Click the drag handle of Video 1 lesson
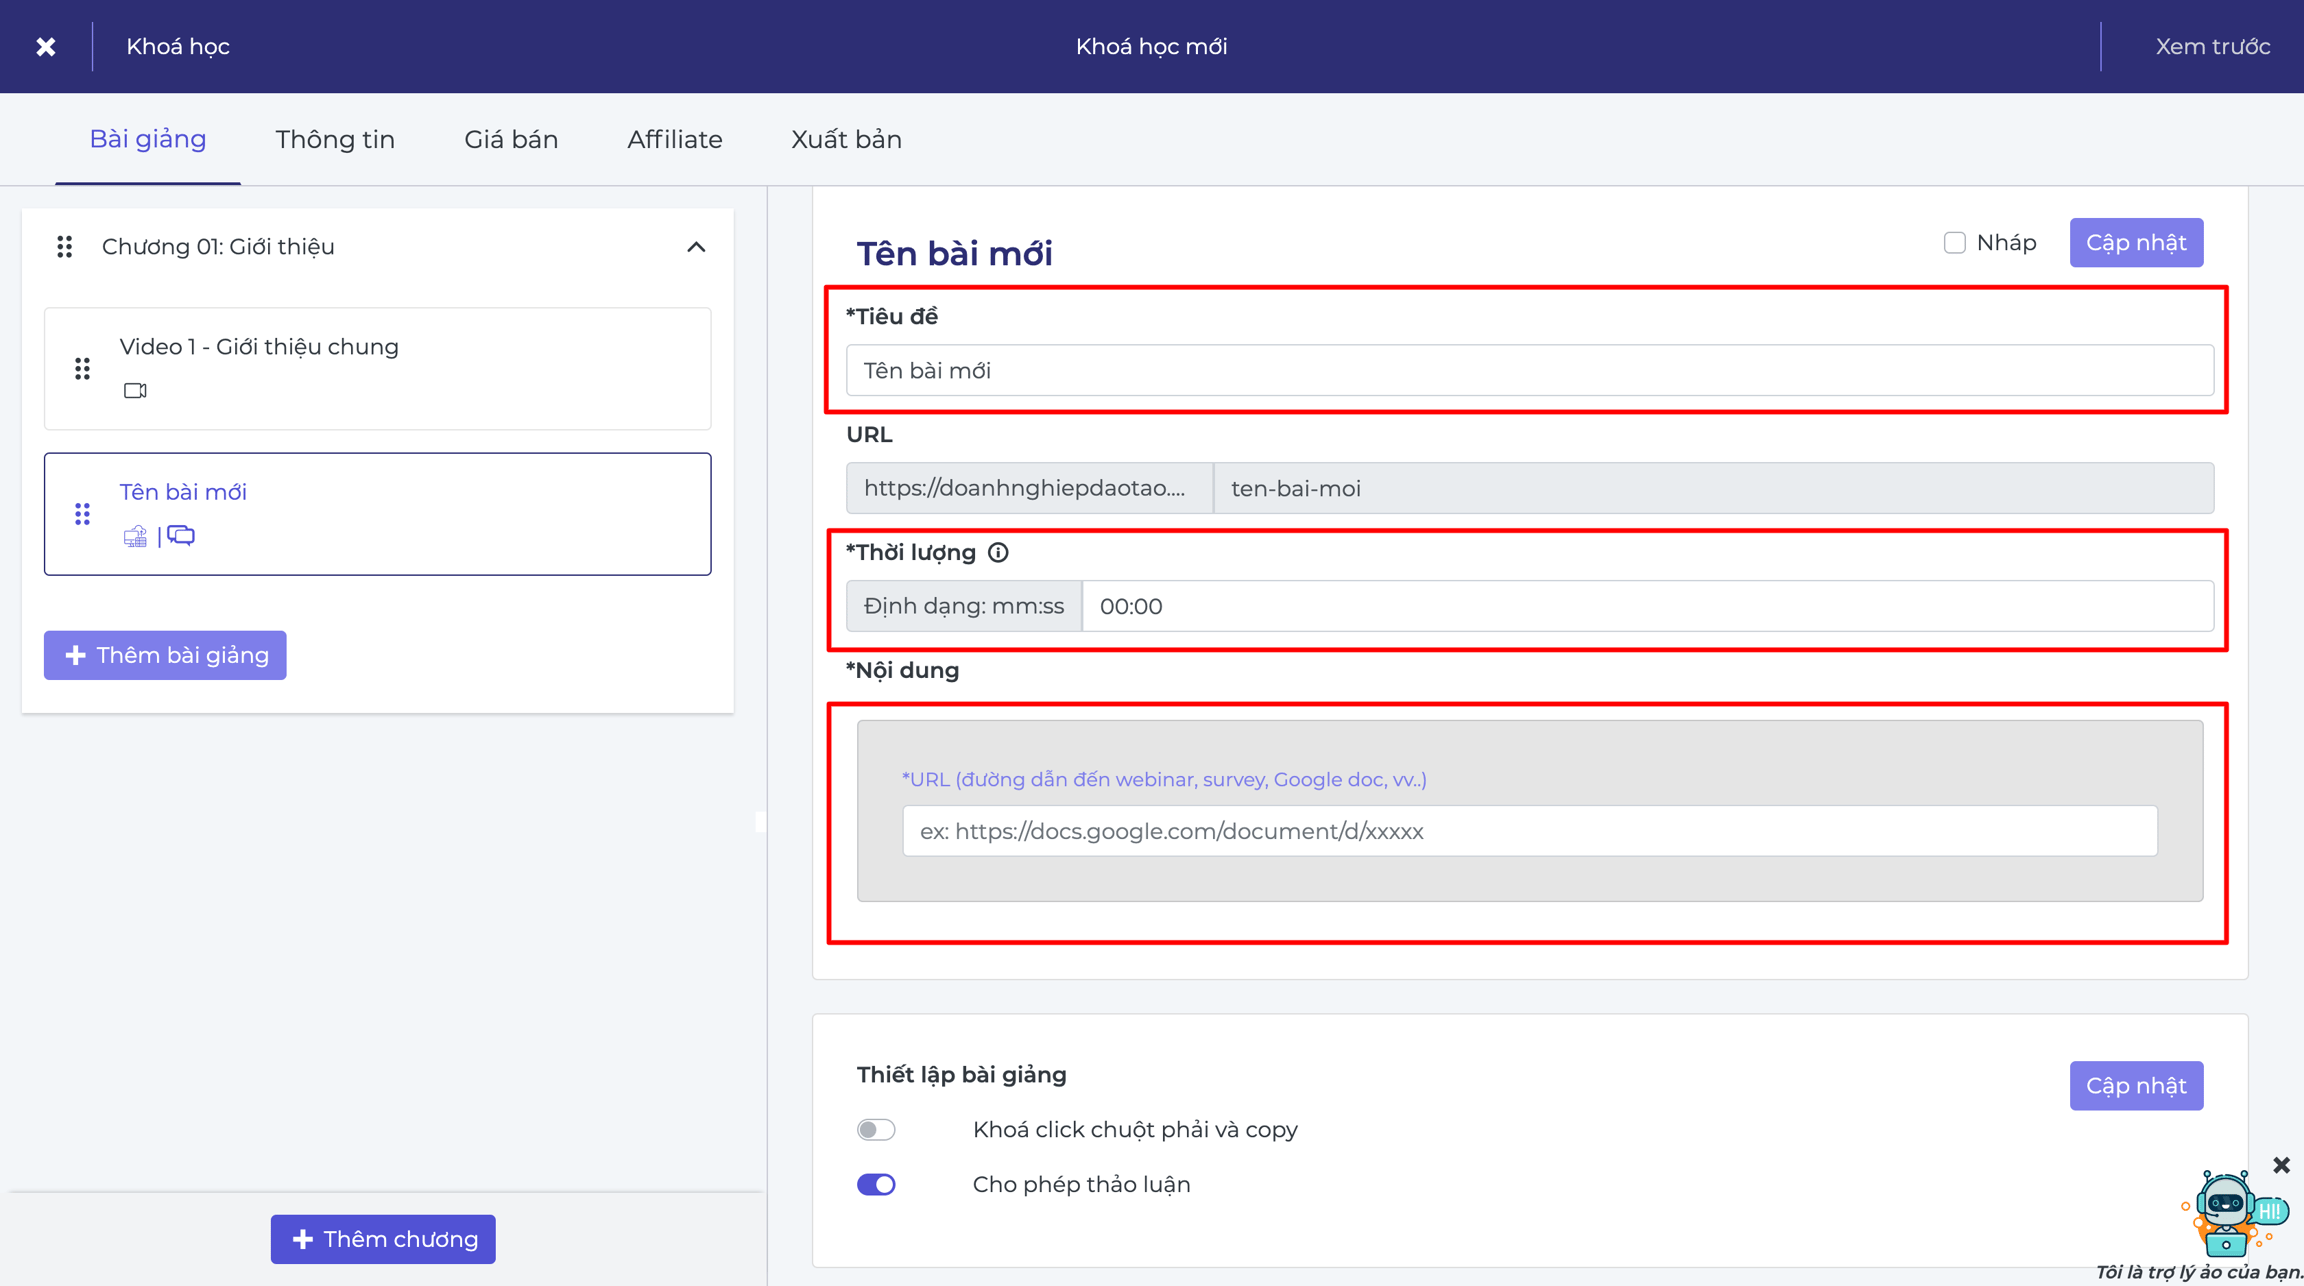This screenshot has width=2304, height=1286. [x=83, y=369]
